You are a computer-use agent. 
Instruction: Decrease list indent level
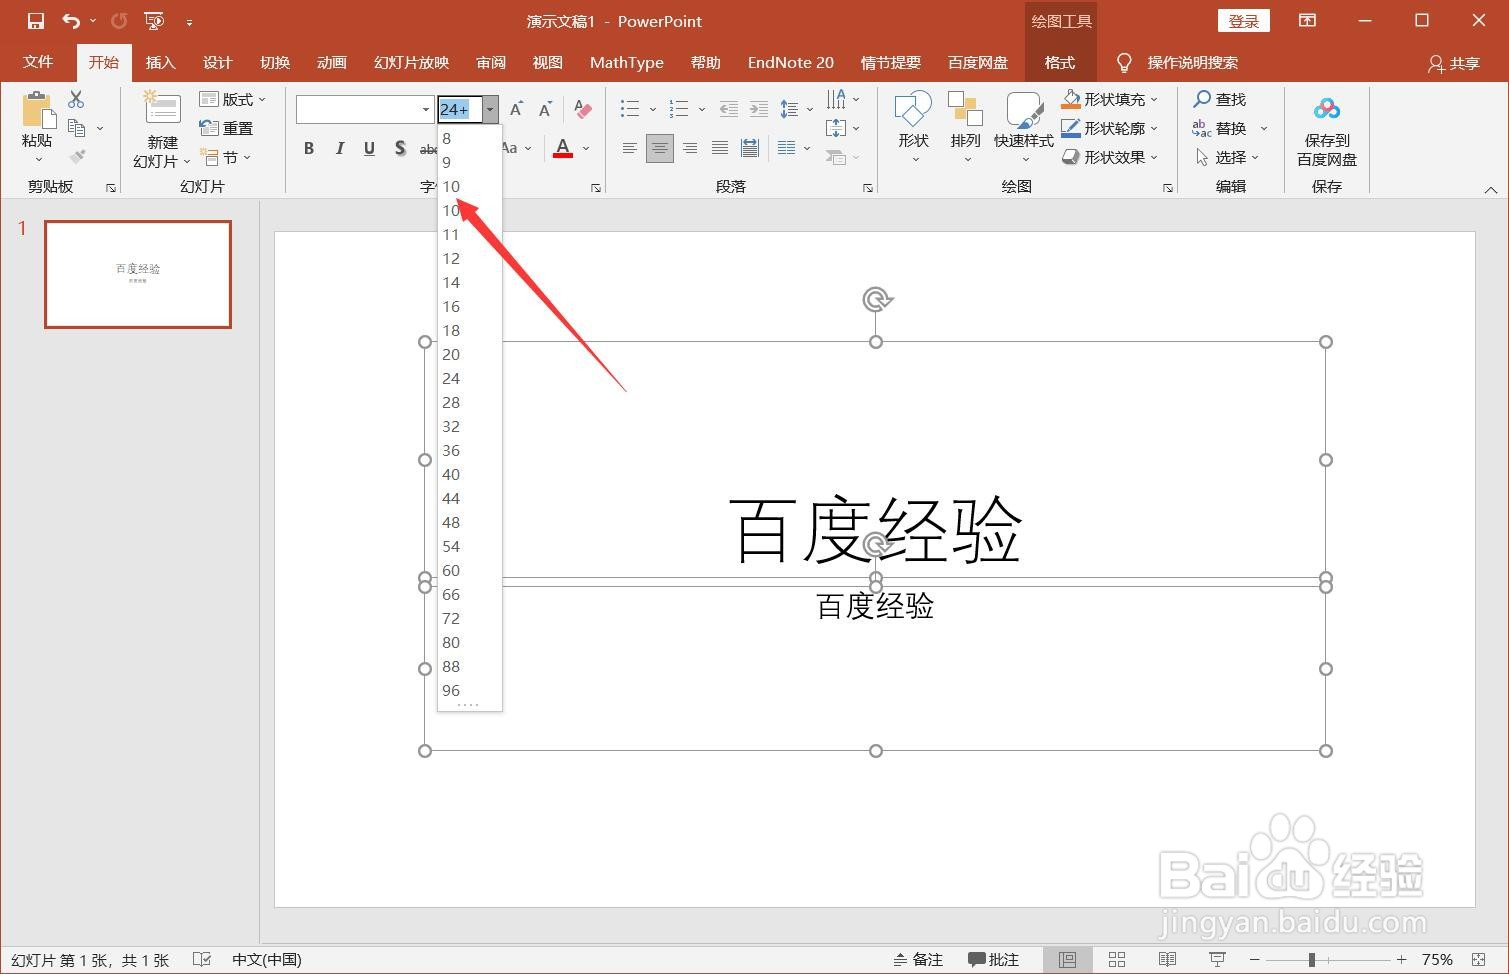pos(729,109)
